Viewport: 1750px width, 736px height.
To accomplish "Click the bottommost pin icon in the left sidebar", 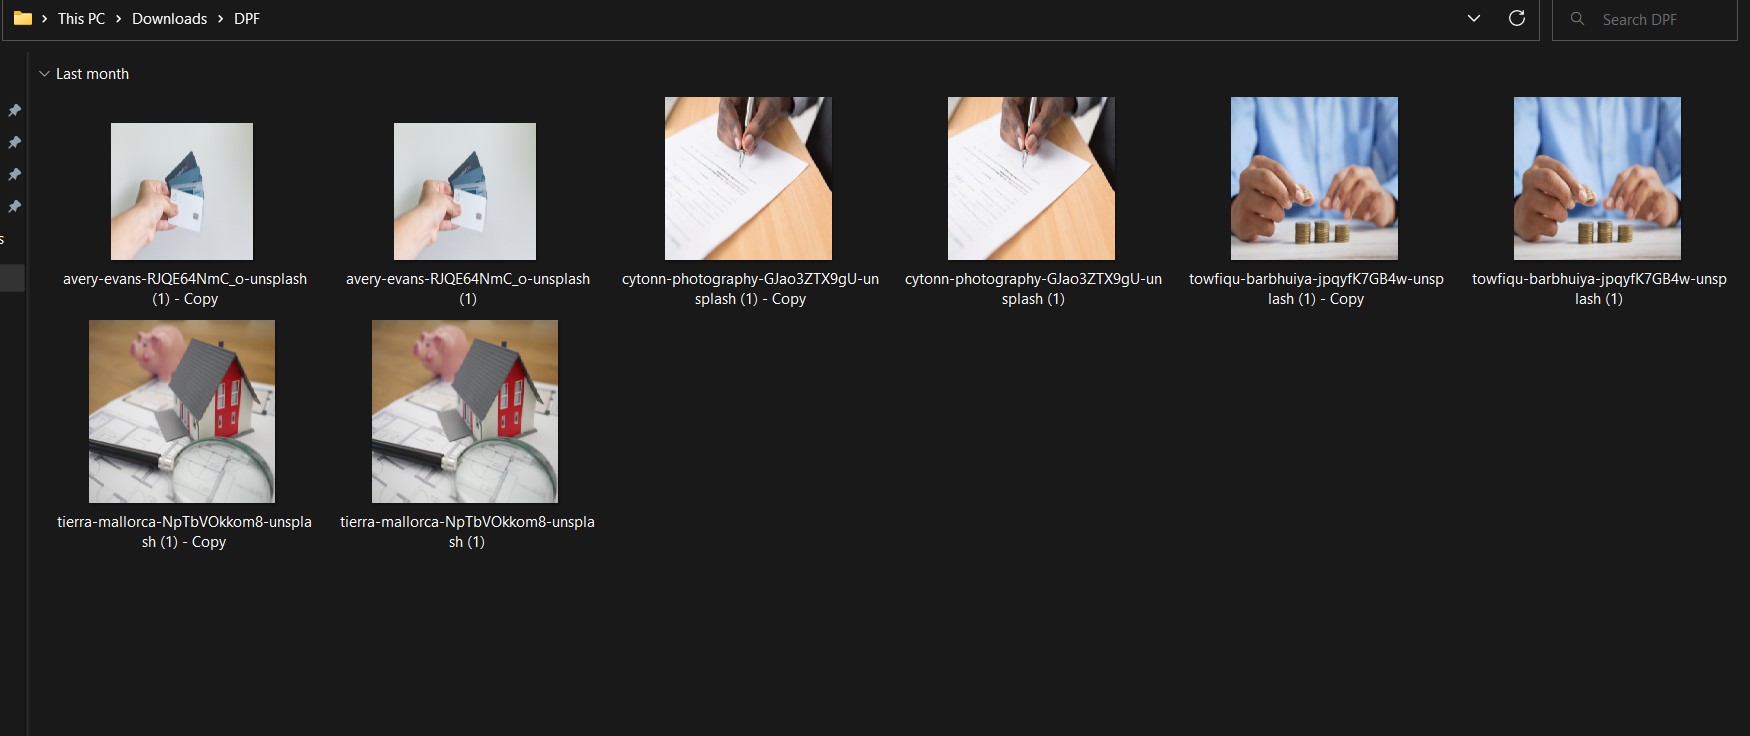I will pyautogui.click(x=14, y=206).
